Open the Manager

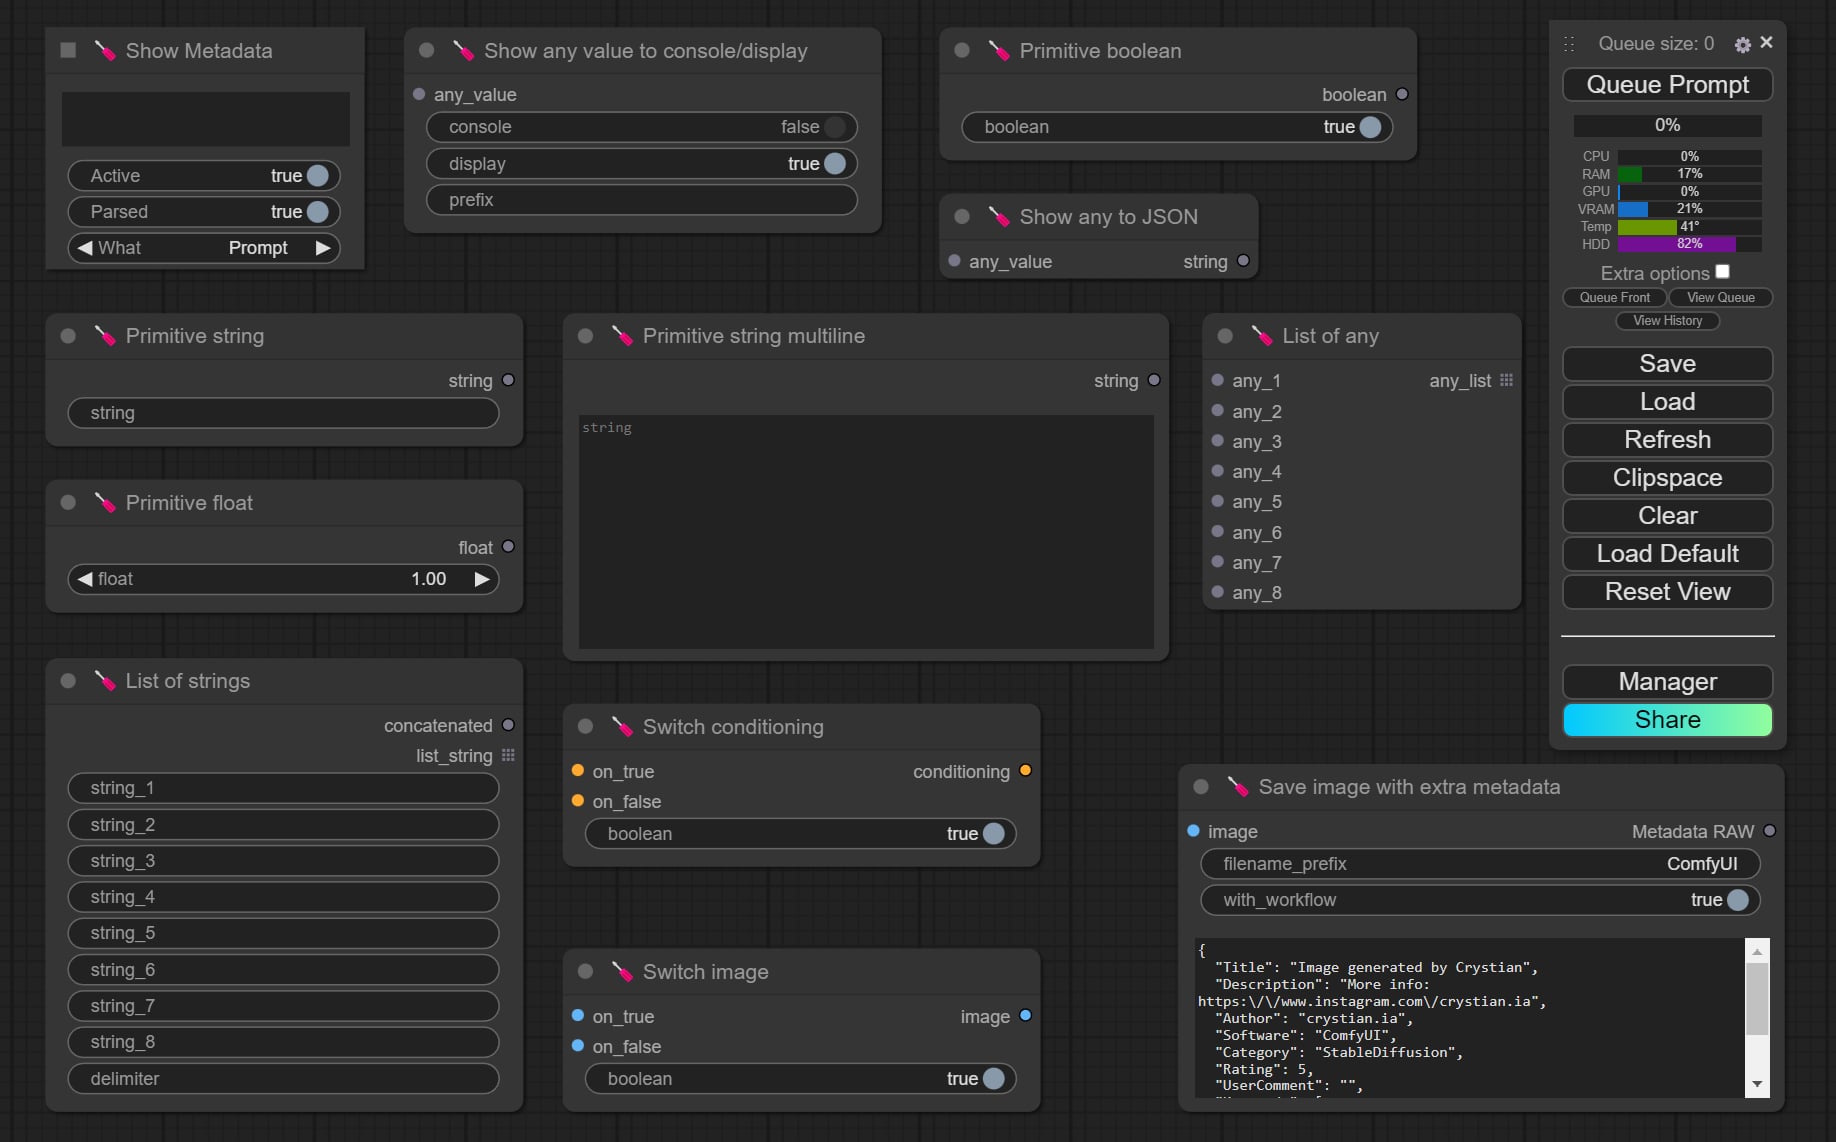pos(1667,682)
